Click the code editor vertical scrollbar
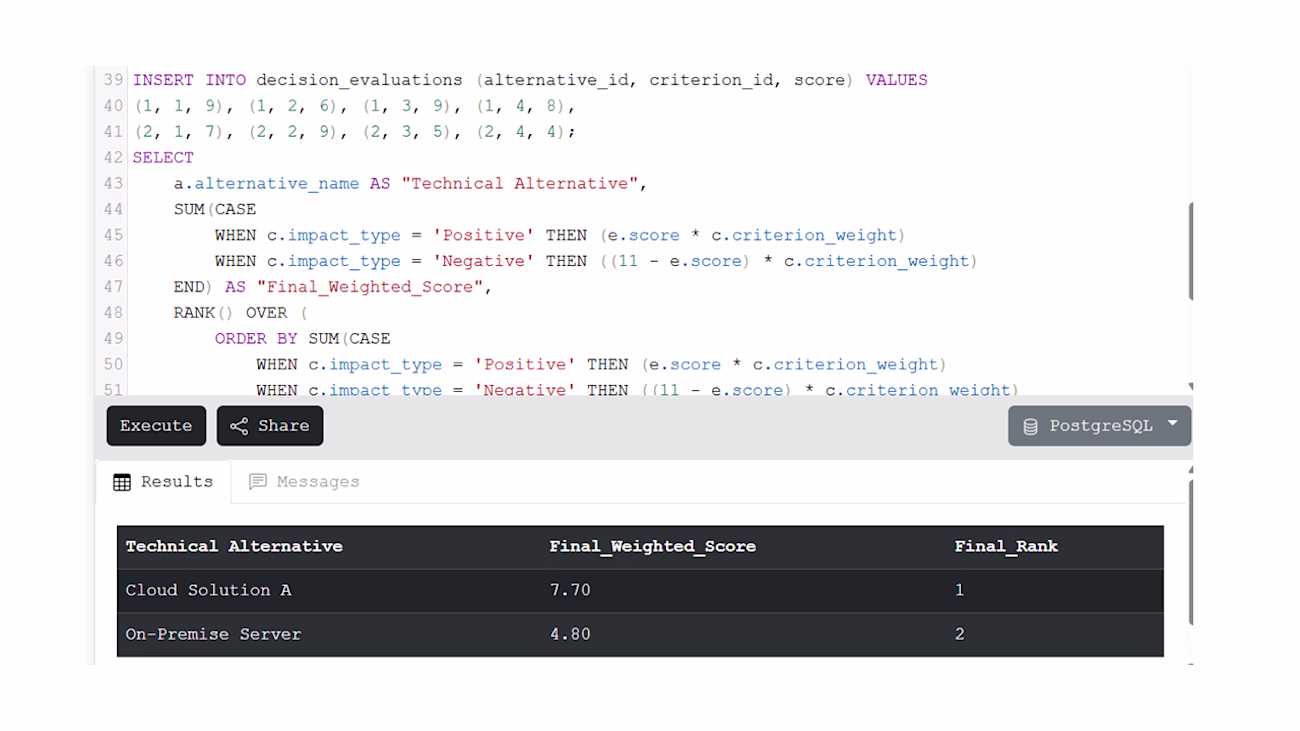Screen dimensions: 1300x731 click(x=1190, y=250)
